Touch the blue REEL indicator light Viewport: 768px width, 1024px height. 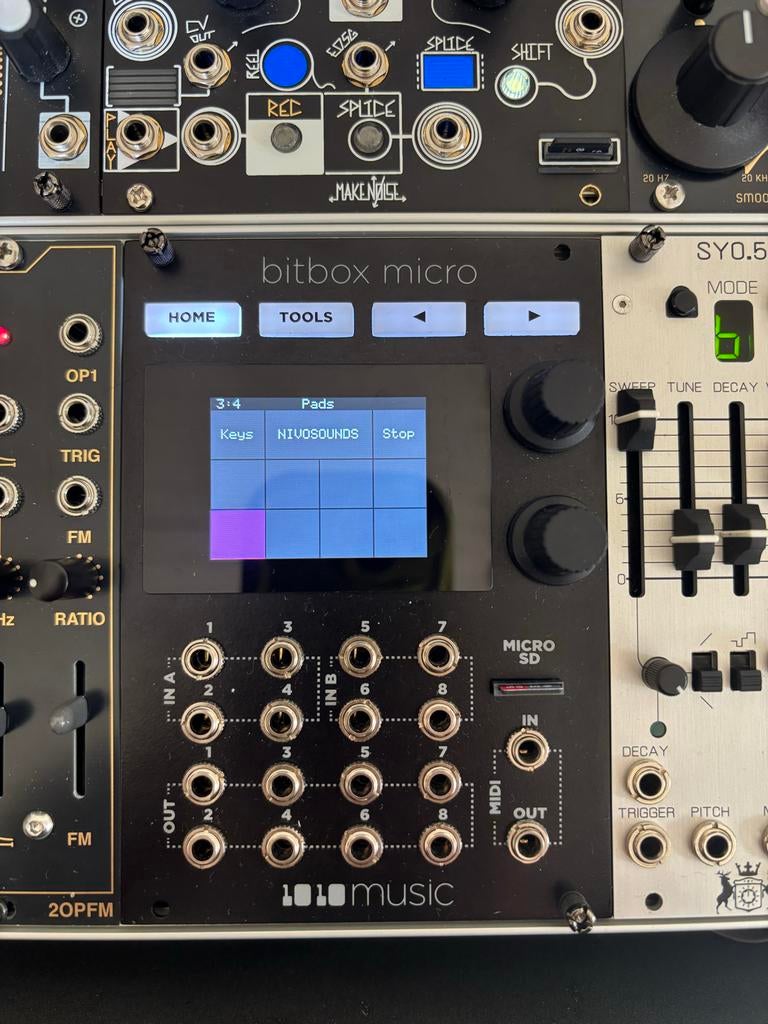pyautogui.click(x=285, y=65)
